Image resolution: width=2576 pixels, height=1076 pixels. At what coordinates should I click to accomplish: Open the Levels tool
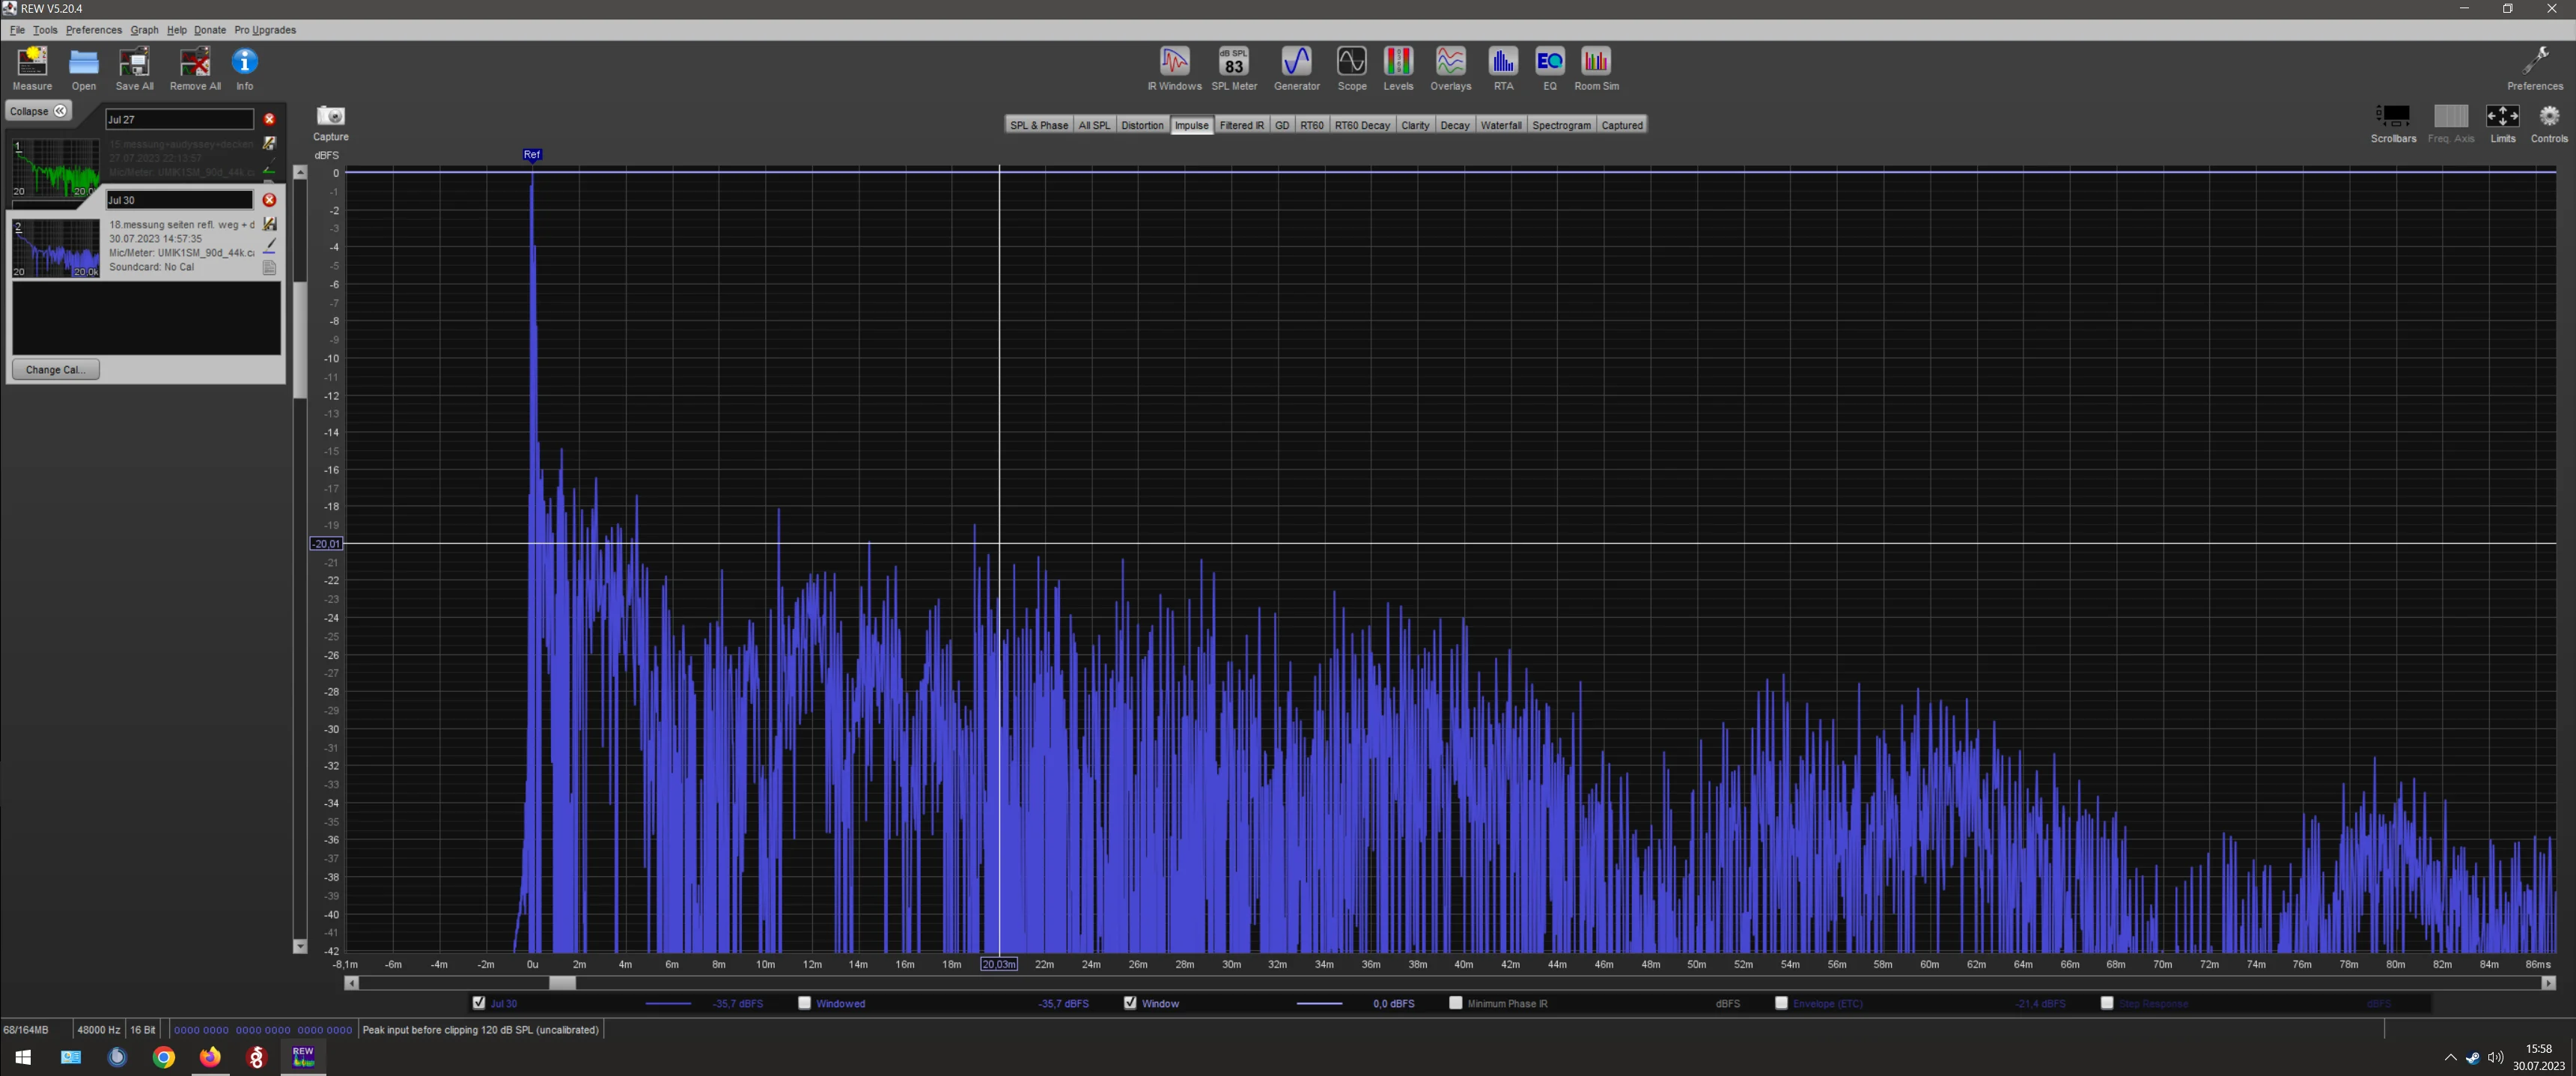tap(1398, 68)
